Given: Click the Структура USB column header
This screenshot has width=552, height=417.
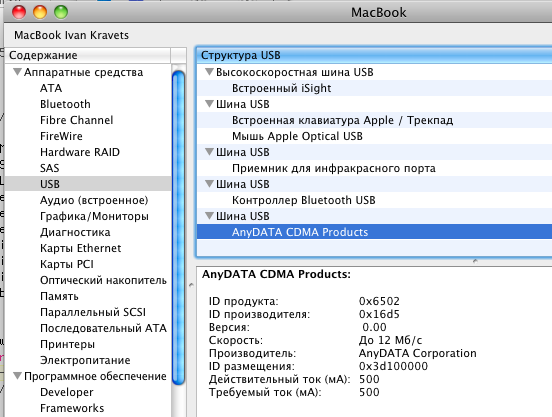Looking at the screenshot, I should 374,55.
